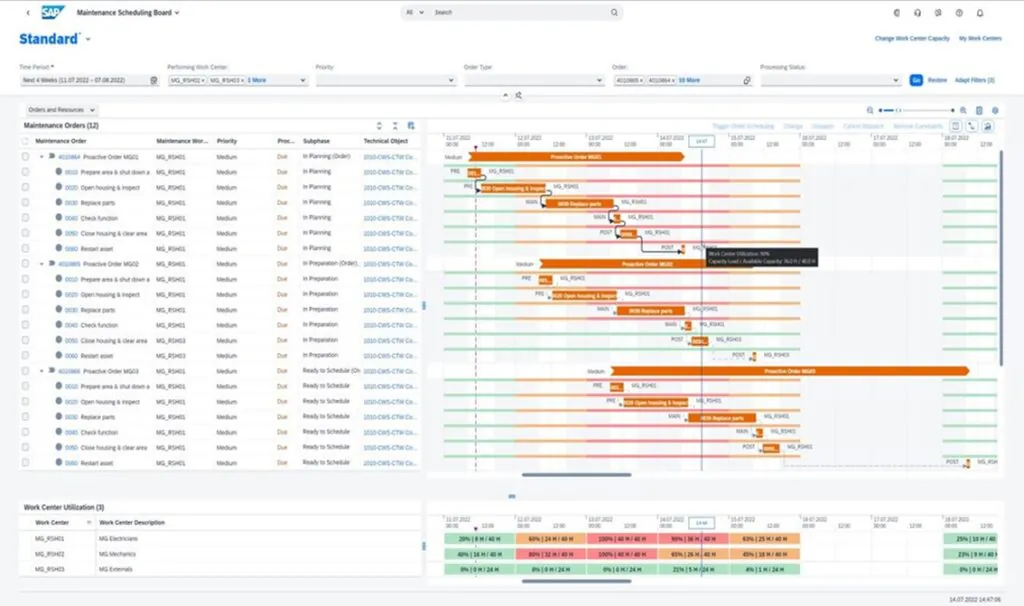Click the Maintenance Wor... column header
This screenshot has height=606, width=1024.
(182, 141)
